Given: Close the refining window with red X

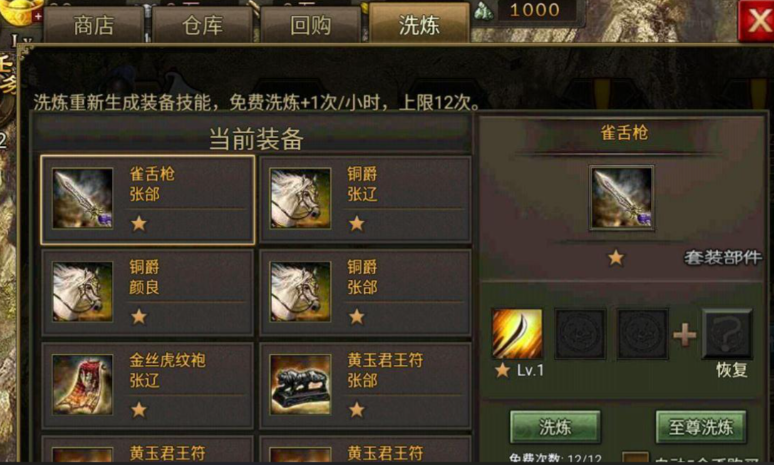Looking at the screenshot, I should (x=756, y=21).
